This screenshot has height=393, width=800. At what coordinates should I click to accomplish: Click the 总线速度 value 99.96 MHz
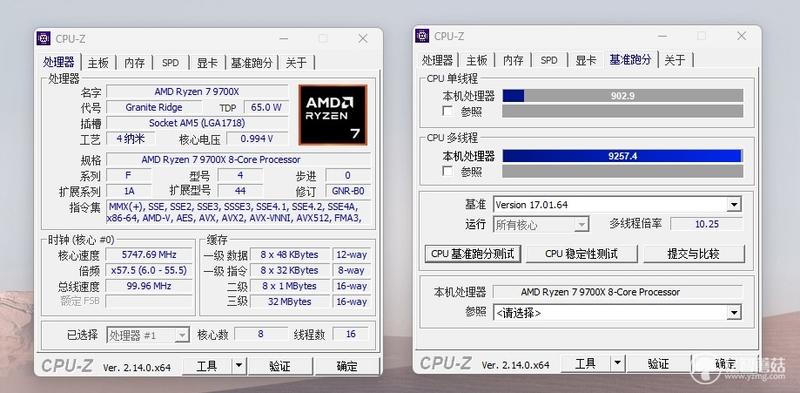pos(149,286)
